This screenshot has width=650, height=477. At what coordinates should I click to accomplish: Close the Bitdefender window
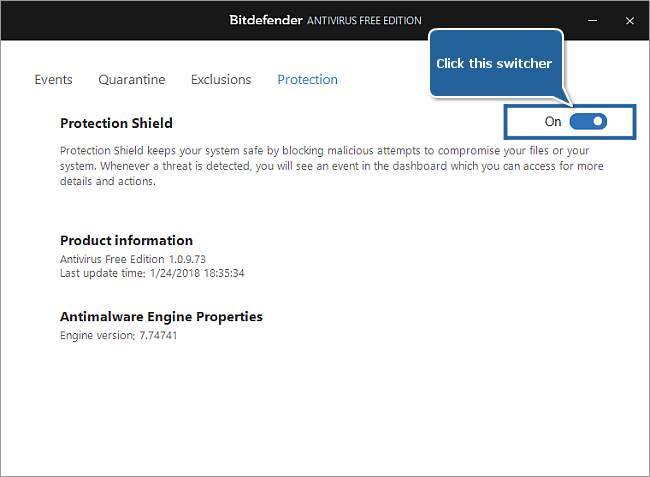tap(630, 21)
